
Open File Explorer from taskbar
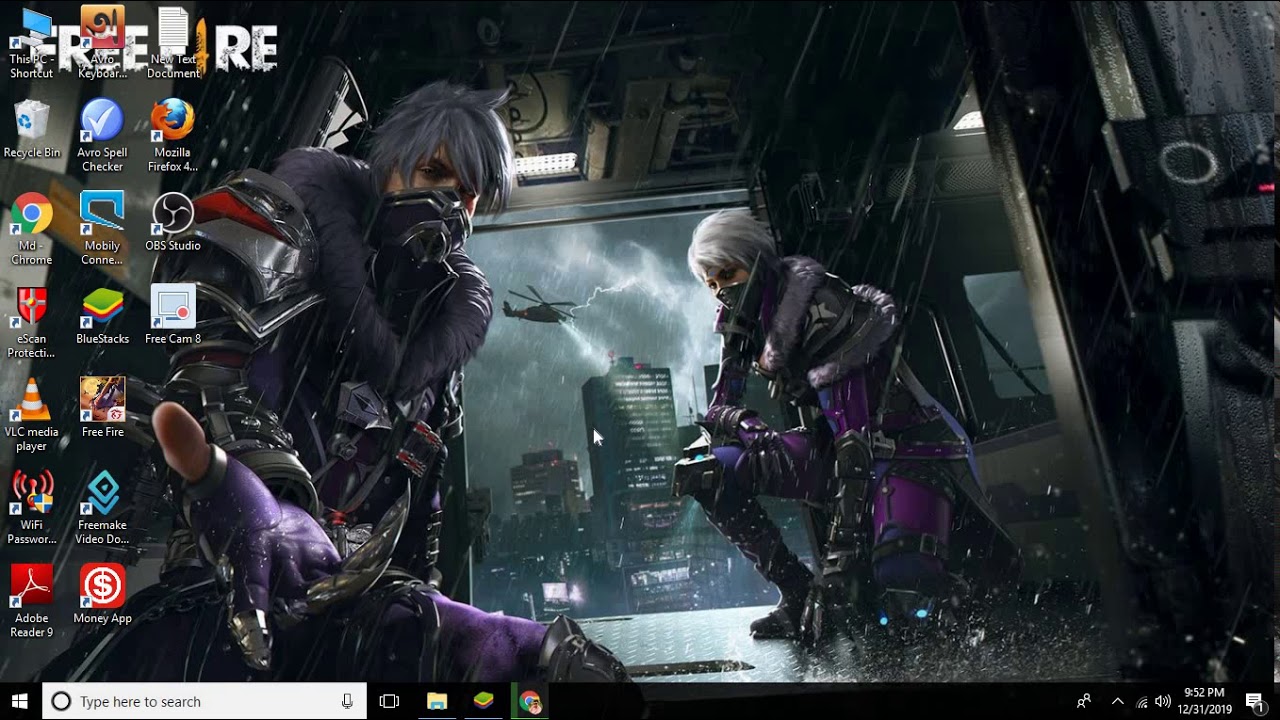click(x=437, y=701)
